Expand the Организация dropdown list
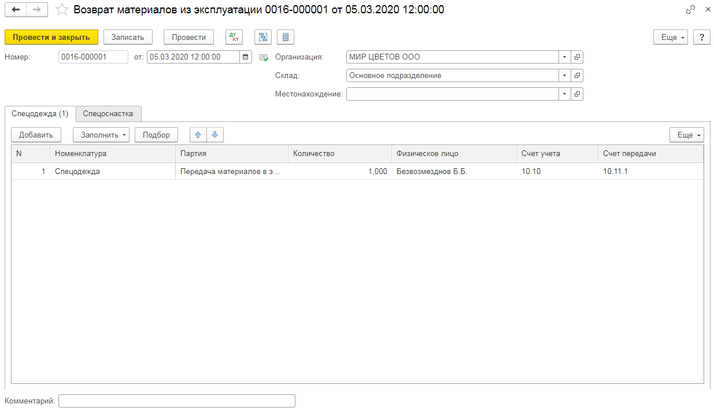The image size is (714, 411). (564, 57)
